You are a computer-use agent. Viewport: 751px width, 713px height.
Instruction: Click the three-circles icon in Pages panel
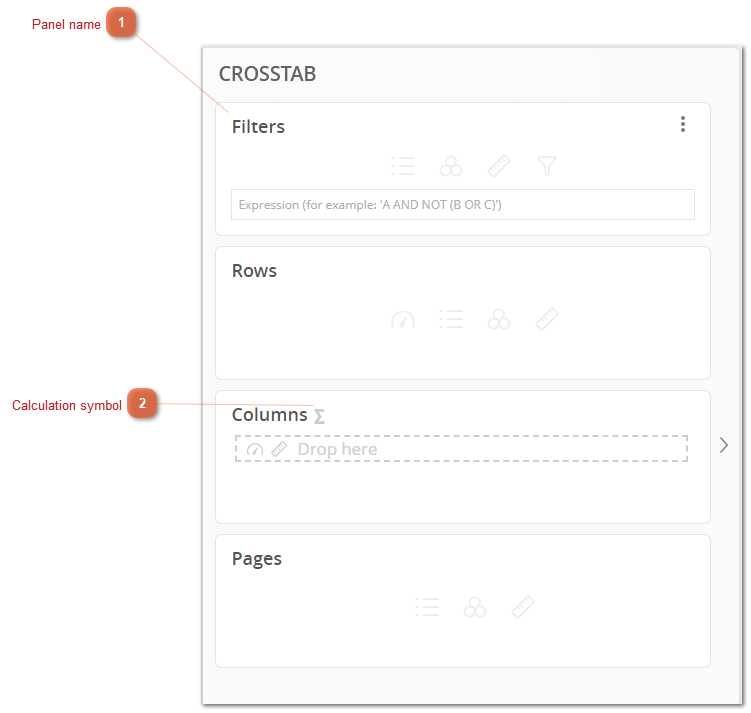pyautogui.click(x=475, y=607)
